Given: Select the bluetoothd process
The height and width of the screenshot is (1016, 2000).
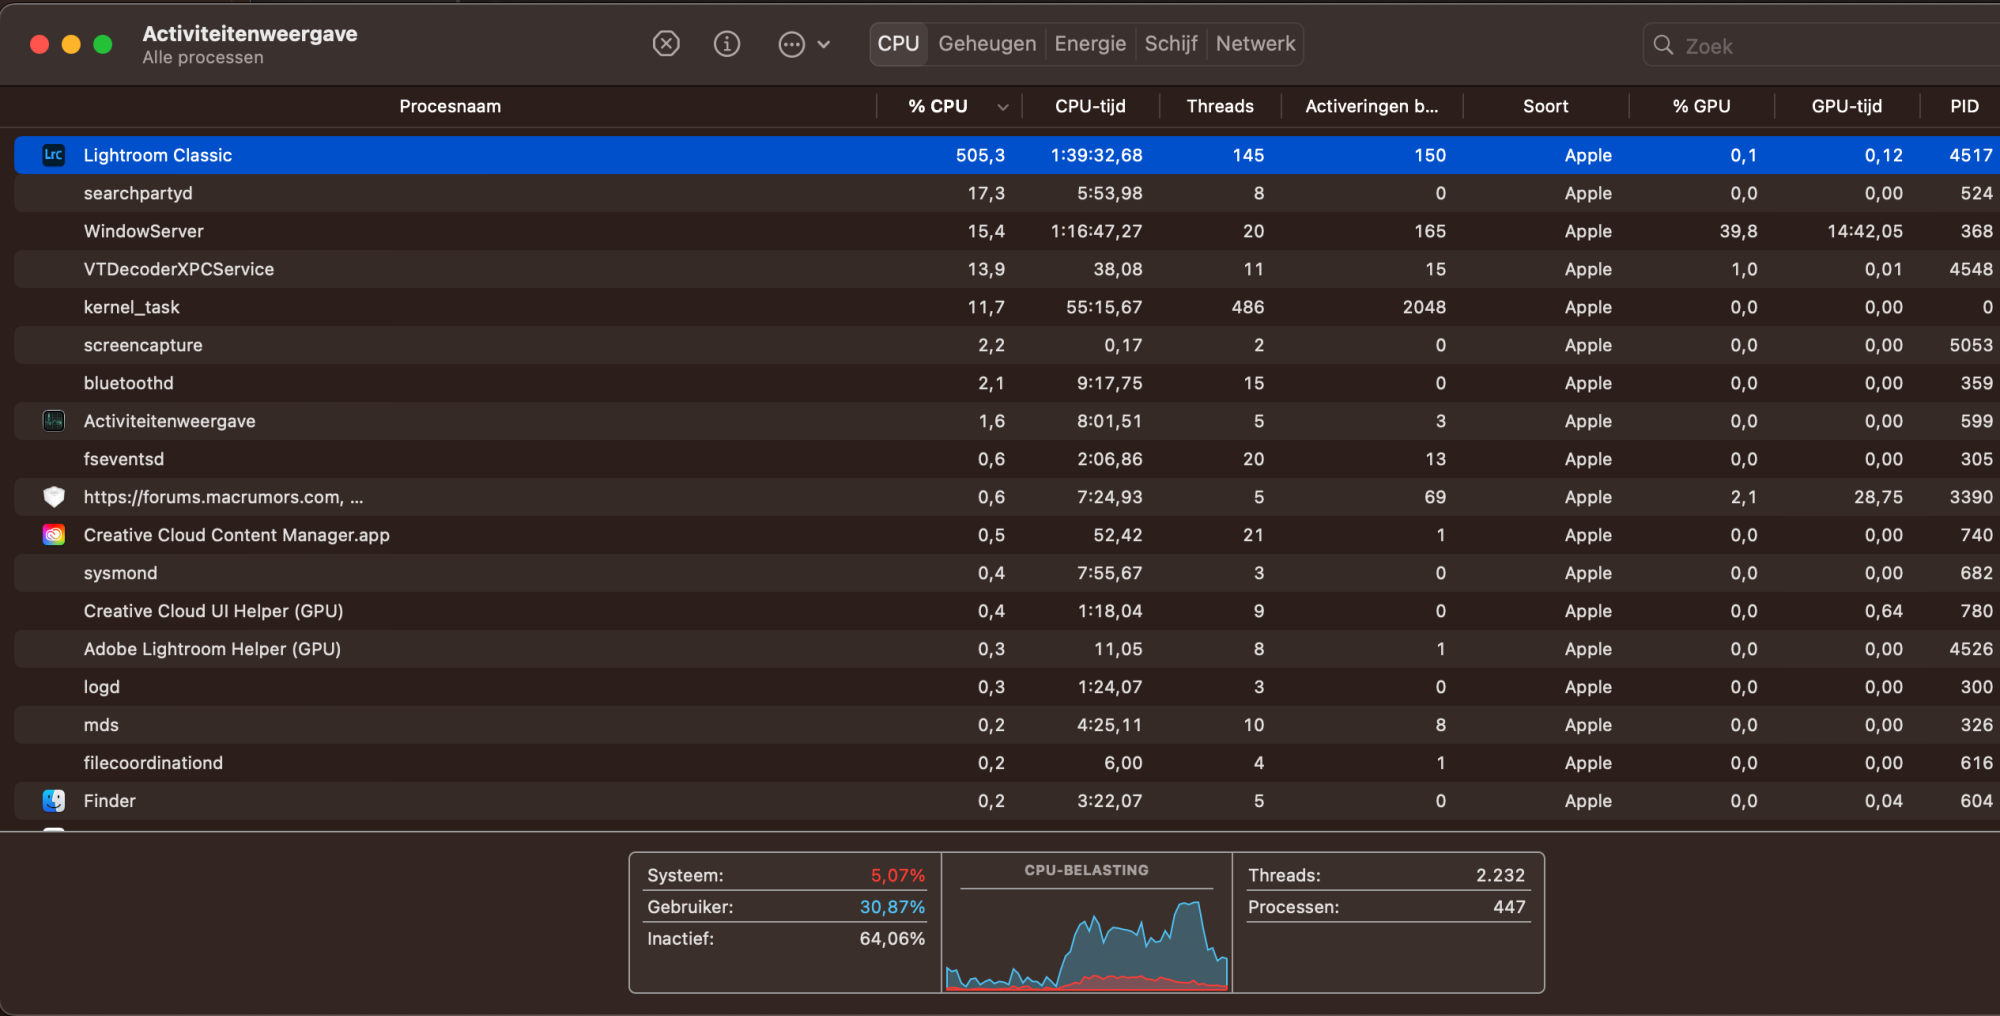Looking at the screenshot, I should tap(1007, 383).
